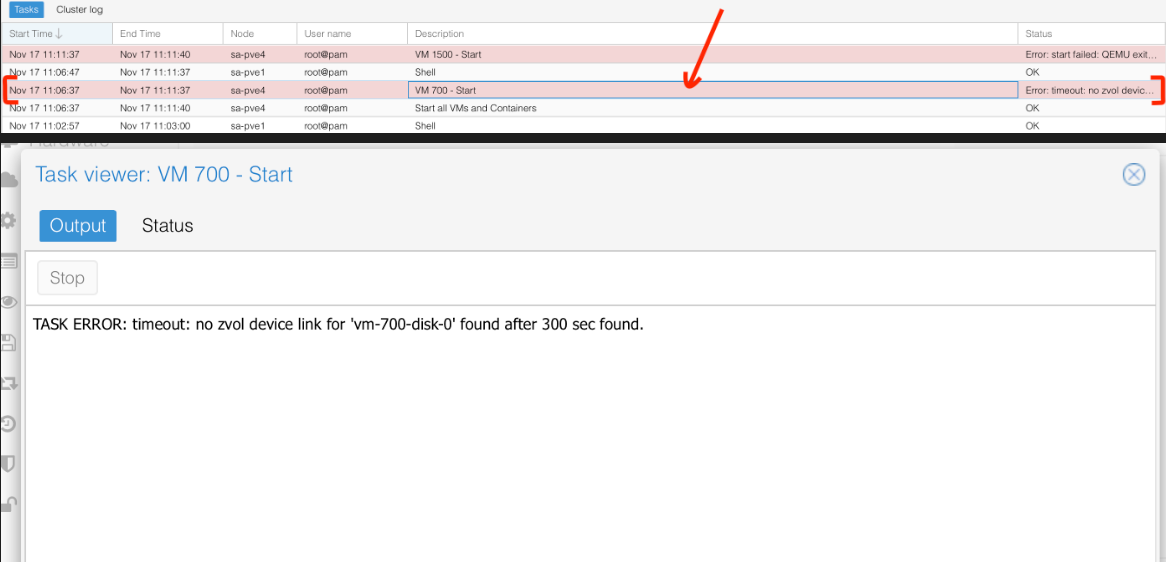This screenshot has height=562, width=1166.
Task: Switch to the Cluster log tab
Action: pos(80,10)
